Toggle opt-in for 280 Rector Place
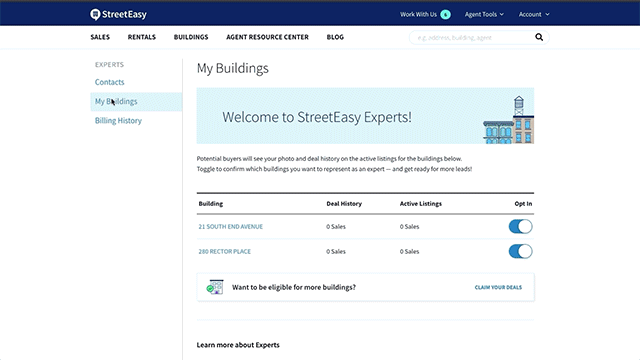 tap(520, 251)
